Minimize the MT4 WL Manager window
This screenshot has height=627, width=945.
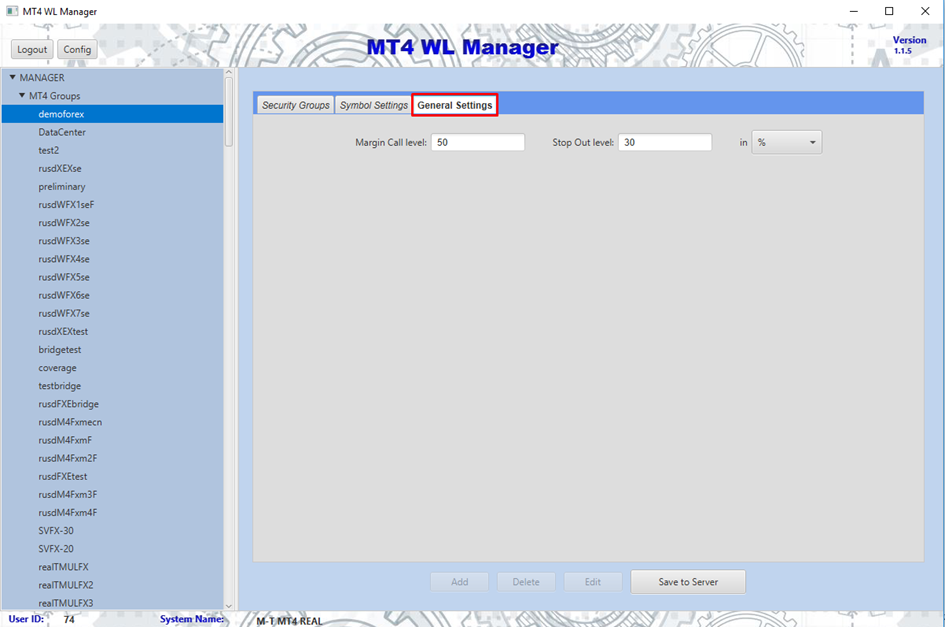(x=853, y=11)
